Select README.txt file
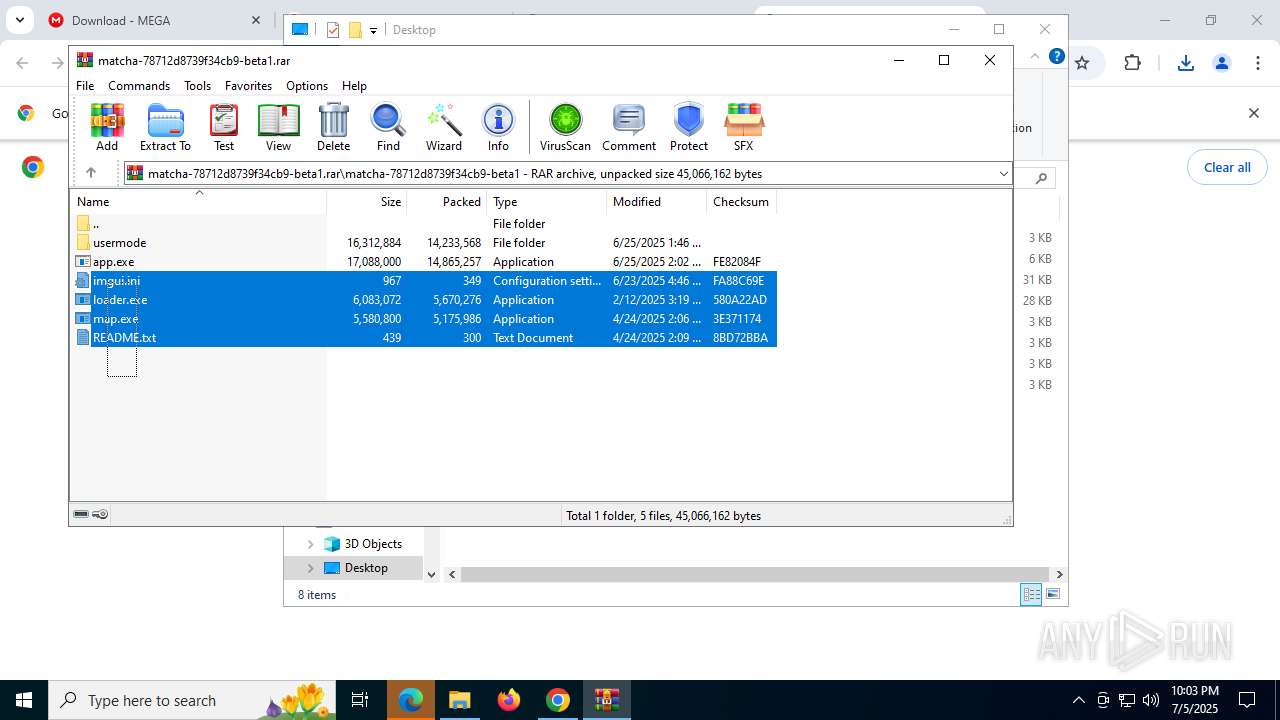1280x720 pixels. [424, 338]
